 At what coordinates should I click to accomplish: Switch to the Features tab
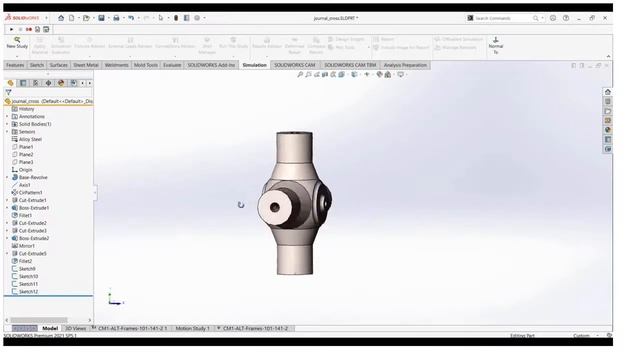15,65
